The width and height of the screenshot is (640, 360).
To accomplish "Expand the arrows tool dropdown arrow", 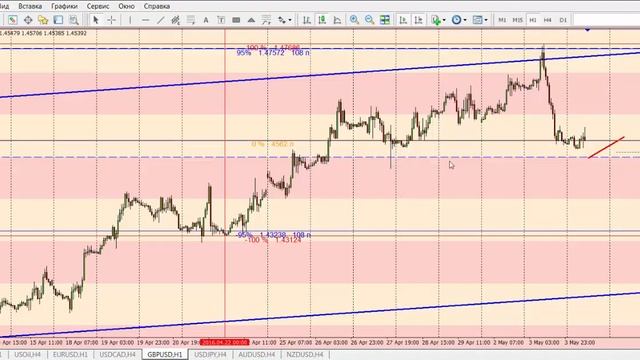I will point(290,20).
